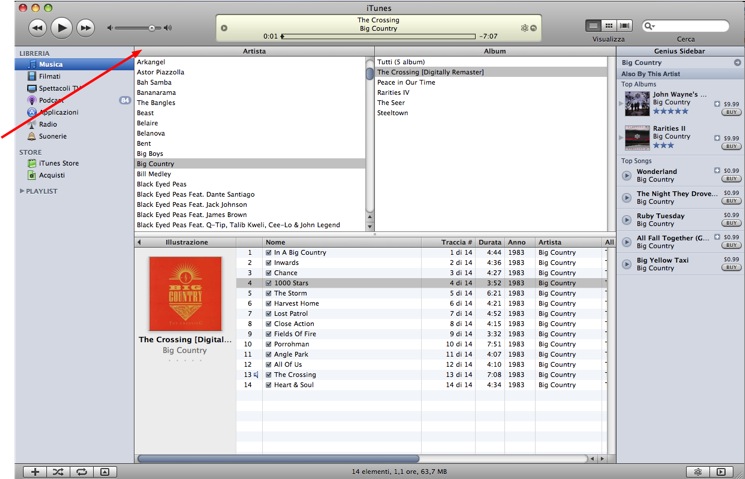
Task: Switch to list view
Action: pos(593,26)
